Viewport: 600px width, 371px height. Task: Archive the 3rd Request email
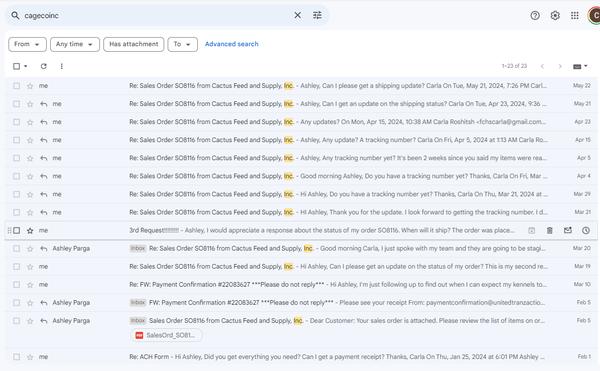[532, 230]
